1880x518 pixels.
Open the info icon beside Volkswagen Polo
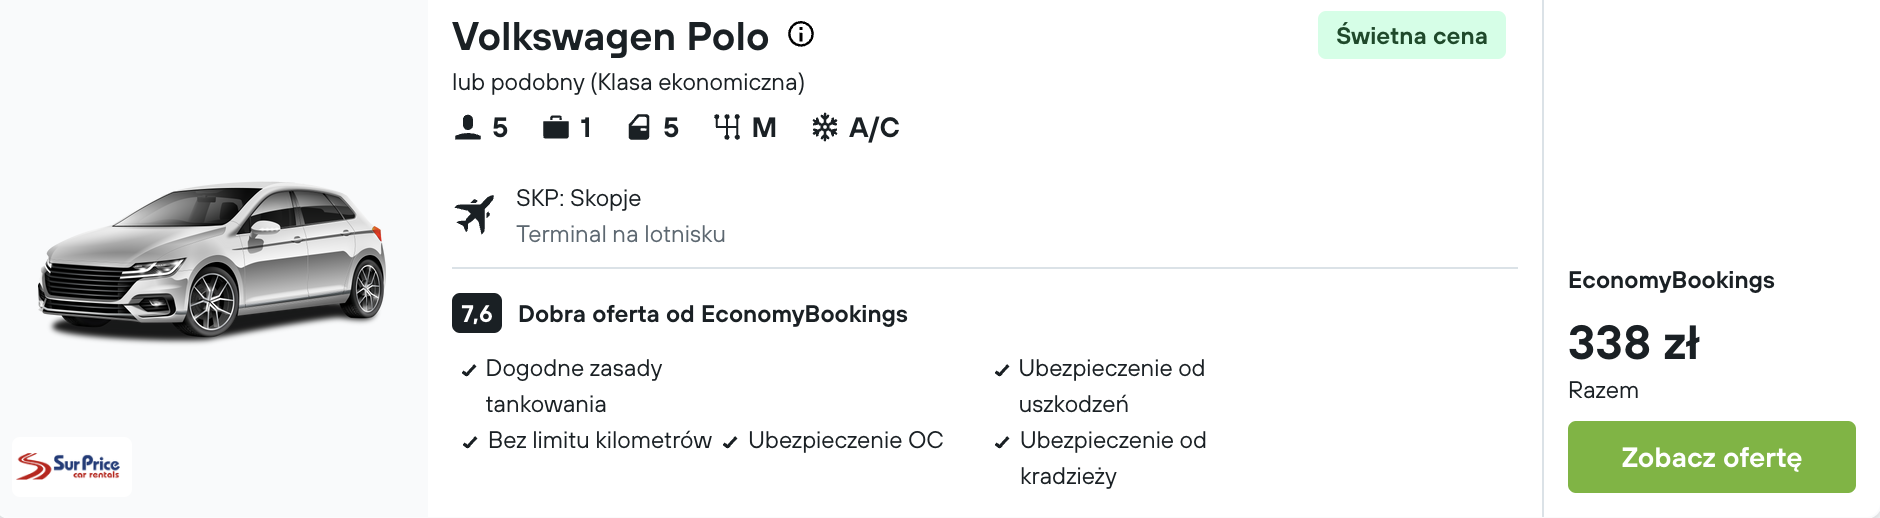pyautogui.click(x=801, y=35)
